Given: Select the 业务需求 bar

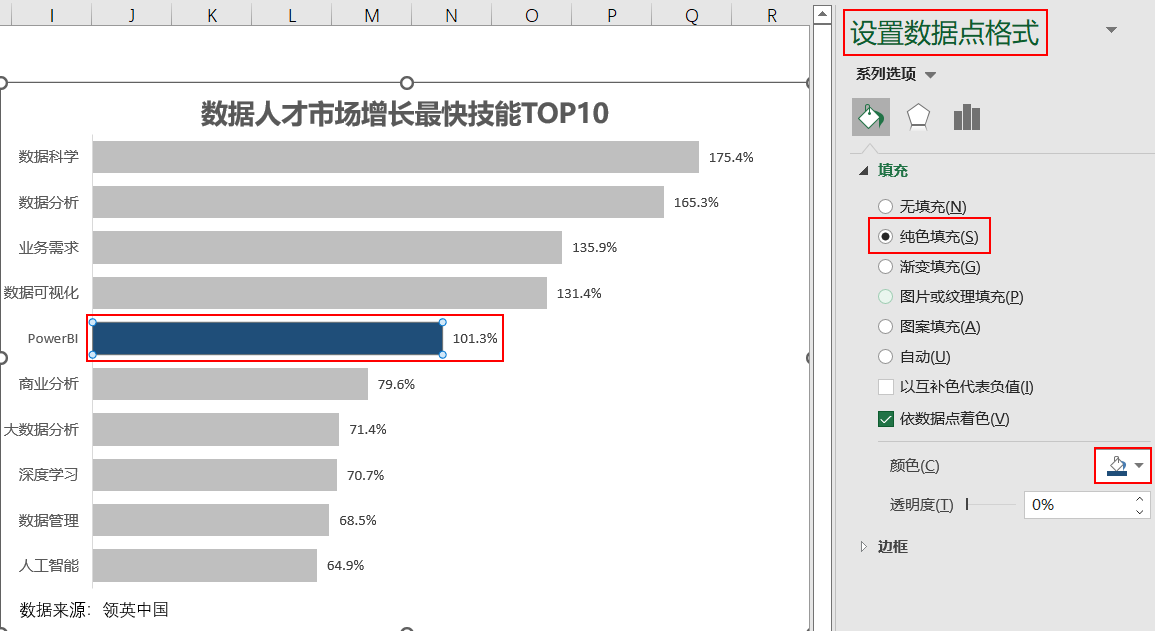Looking at the screenshot, I should click(x=327, y=247).
